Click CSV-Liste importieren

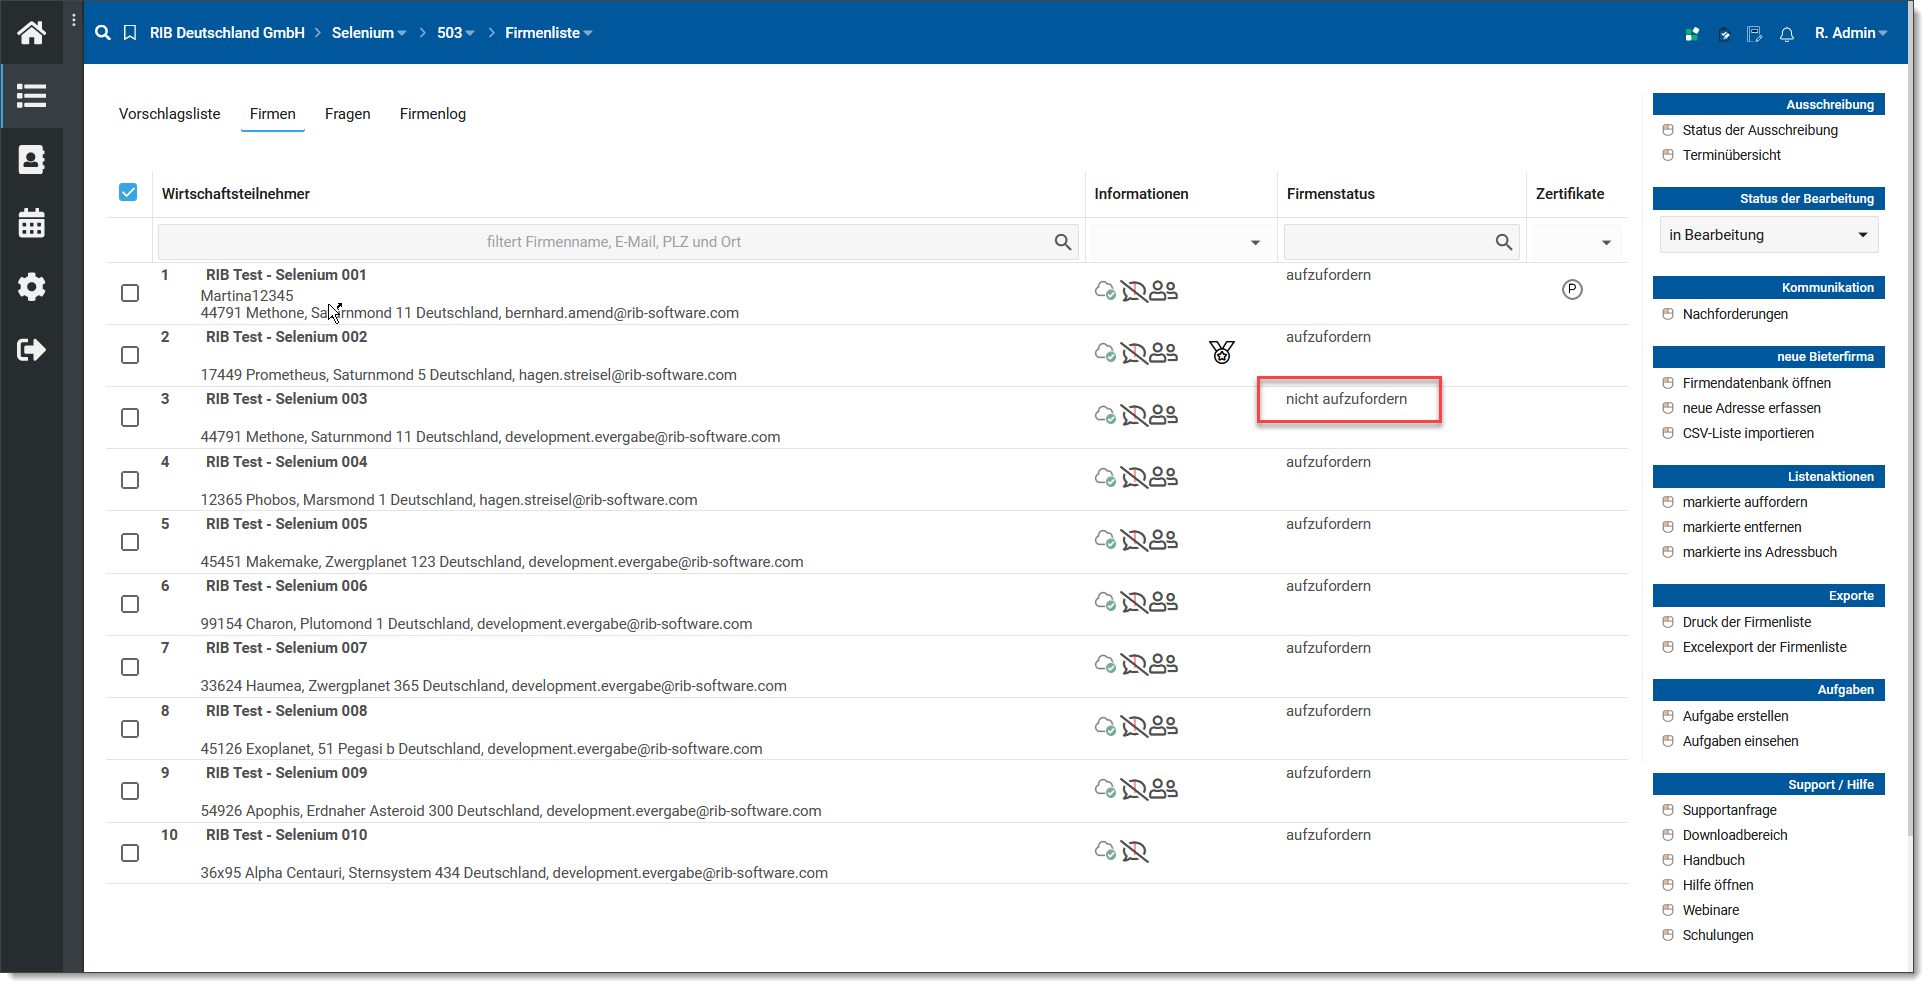1748,433
